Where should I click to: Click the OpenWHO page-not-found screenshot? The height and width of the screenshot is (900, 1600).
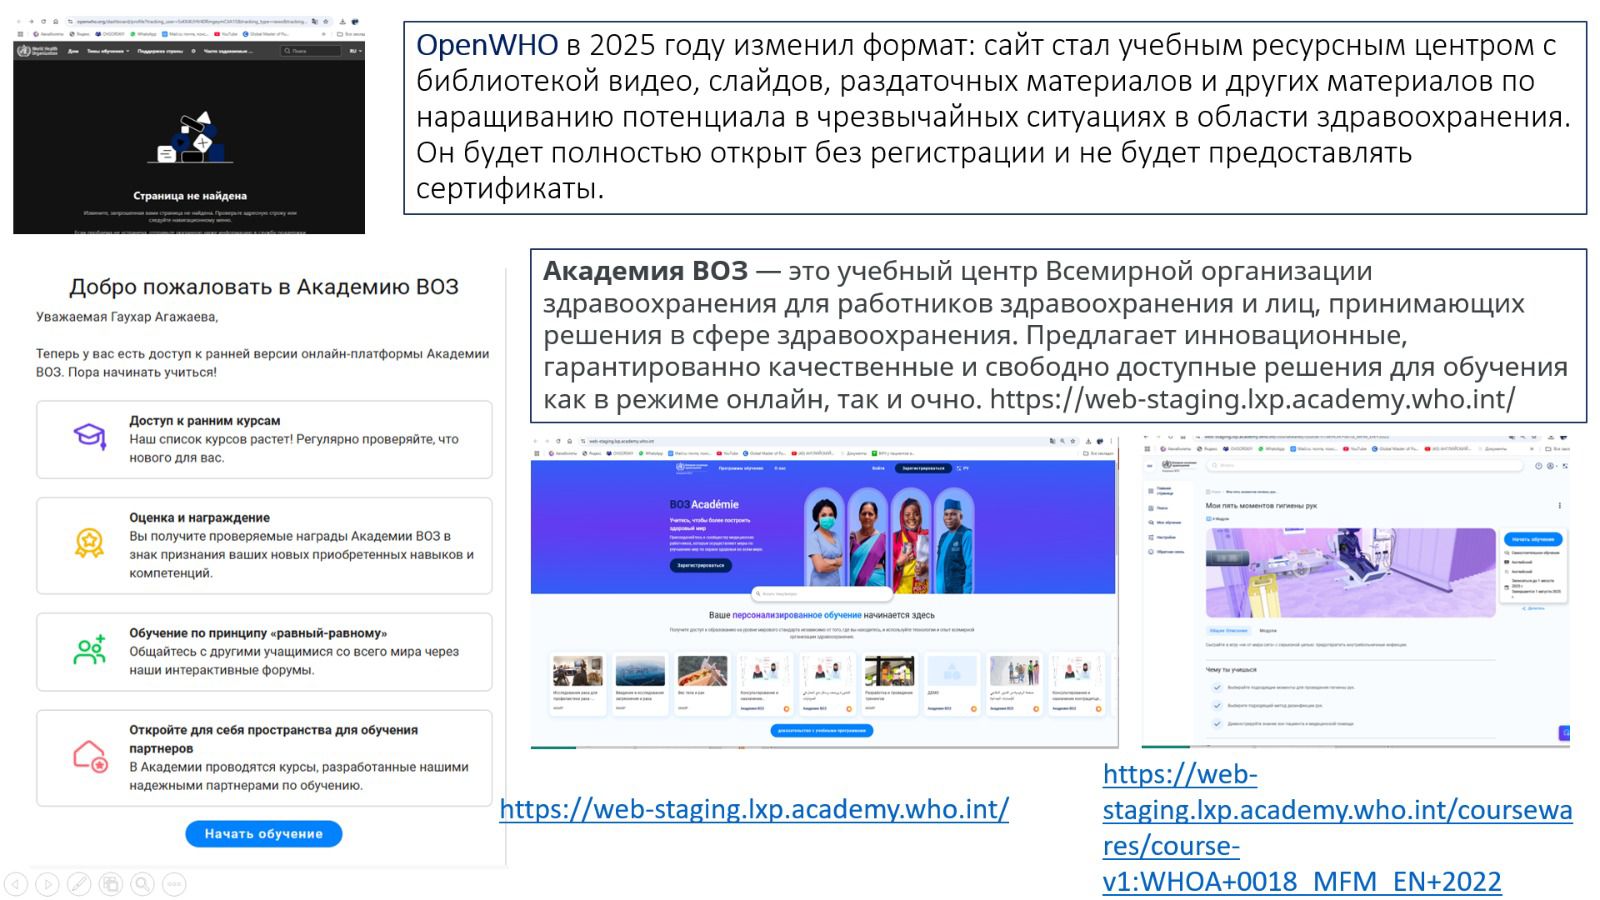[x=189, y=125]
